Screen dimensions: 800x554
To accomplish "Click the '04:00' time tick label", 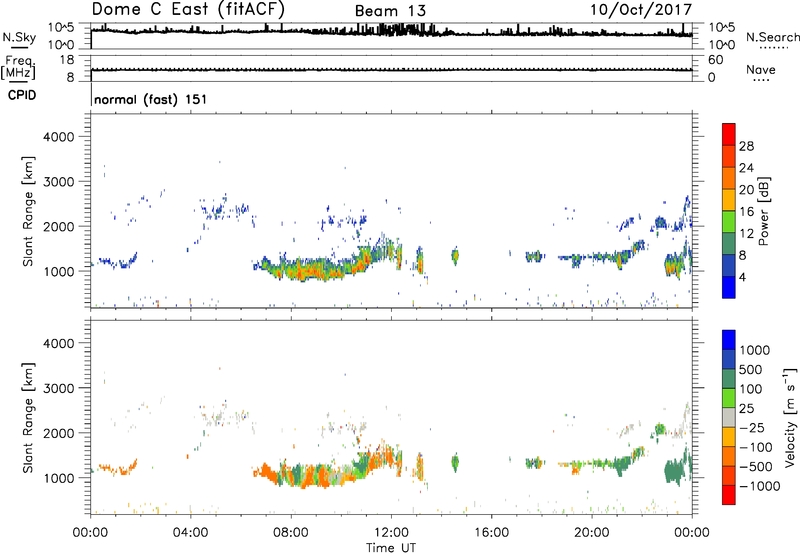I will coord(190,533).
